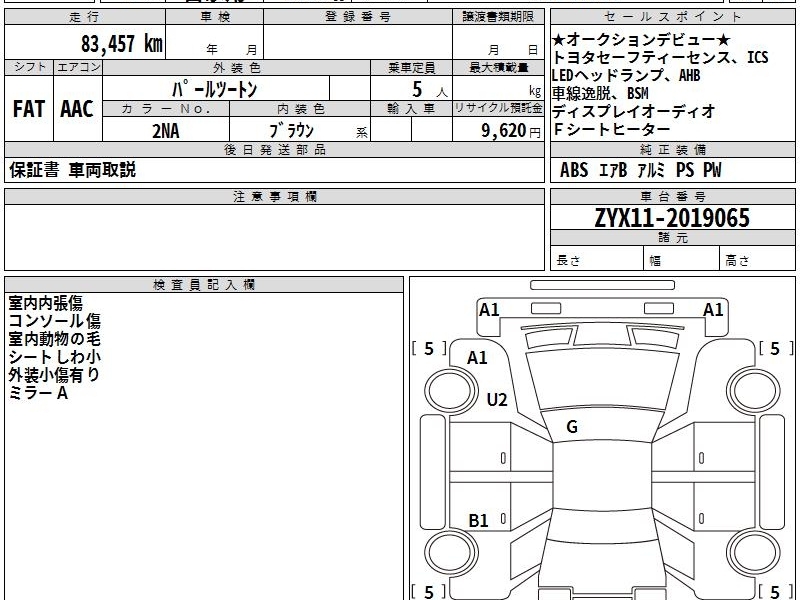Click the kg unit in load cell
The width and height of the screenshot is (800, 600).
[x=535, y=91]
